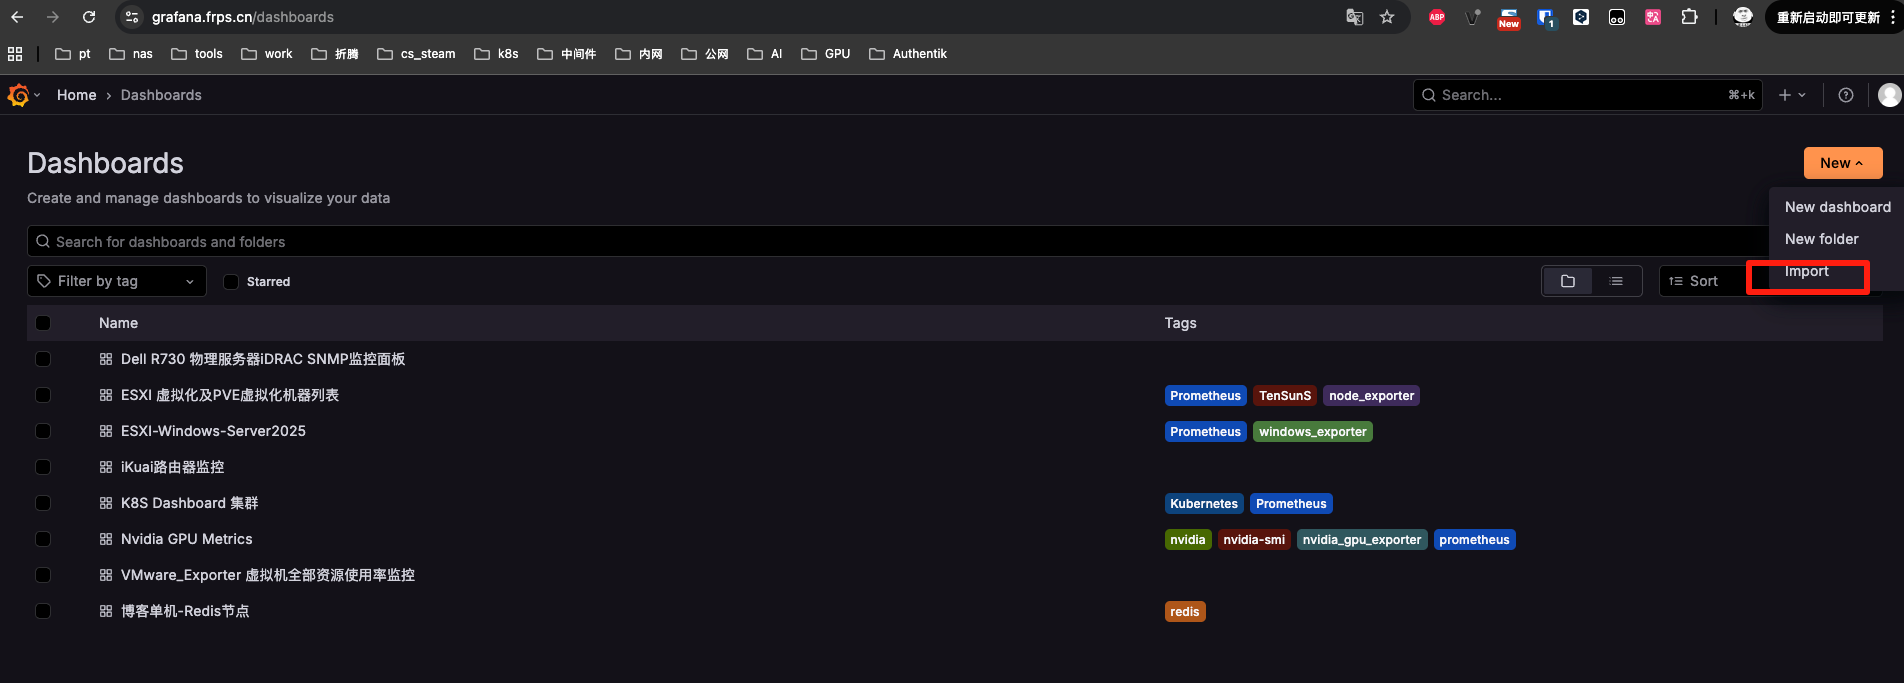
Task: Focus the Search for dashboards and folders field
Action: pos(897,241)
